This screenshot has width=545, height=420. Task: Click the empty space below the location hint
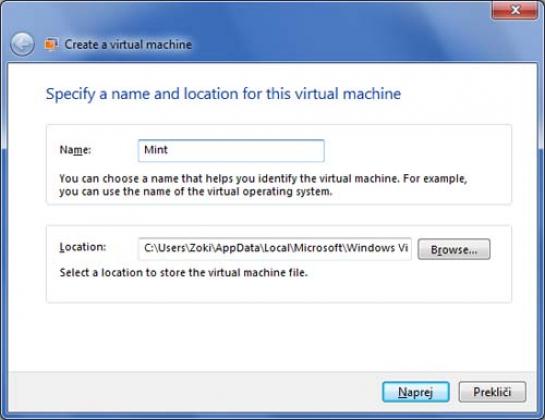coord(278,291)
